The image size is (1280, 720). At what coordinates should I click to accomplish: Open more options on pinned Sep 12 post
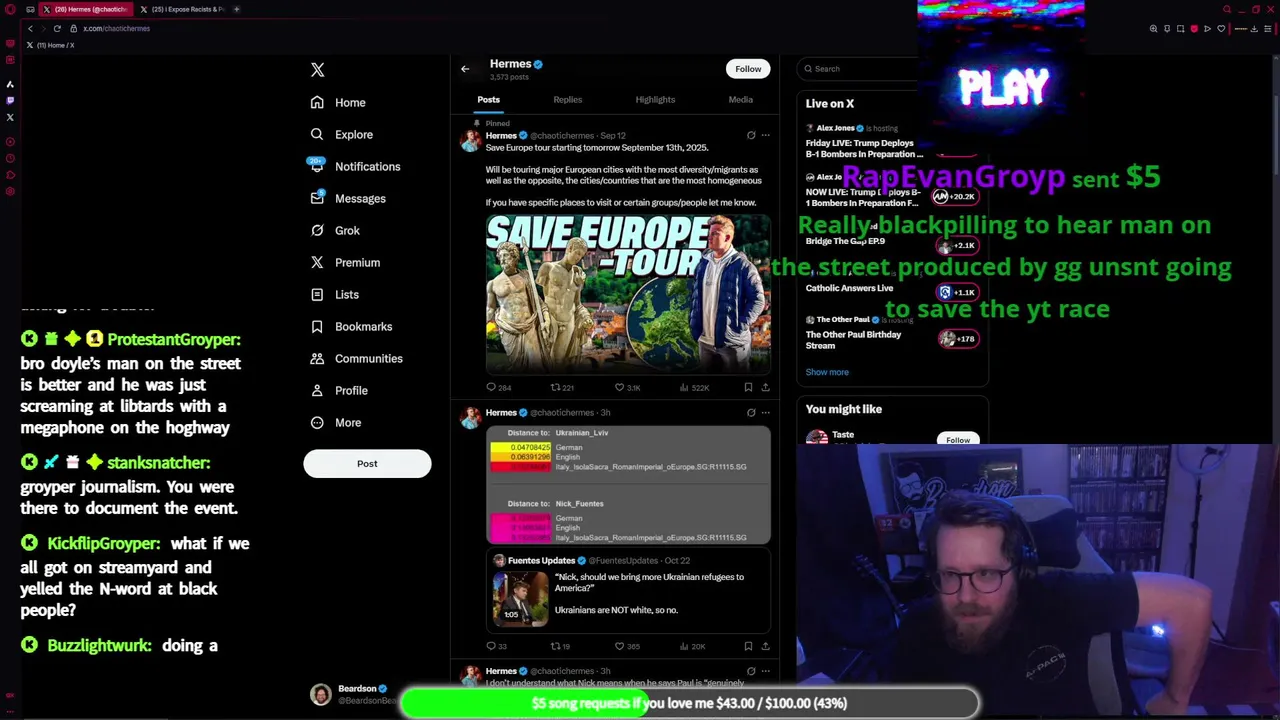(x=766, y=135)
